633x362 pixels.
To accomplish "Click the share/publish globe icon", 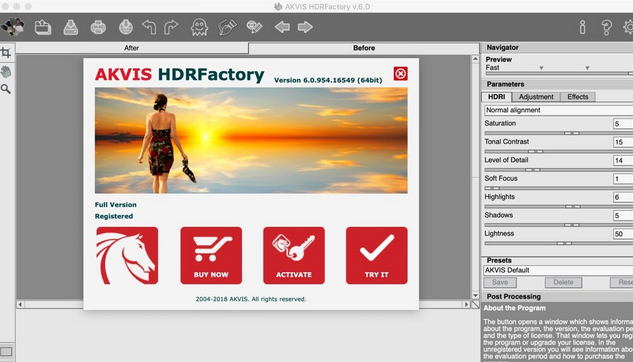I will (x=126, y=27).
